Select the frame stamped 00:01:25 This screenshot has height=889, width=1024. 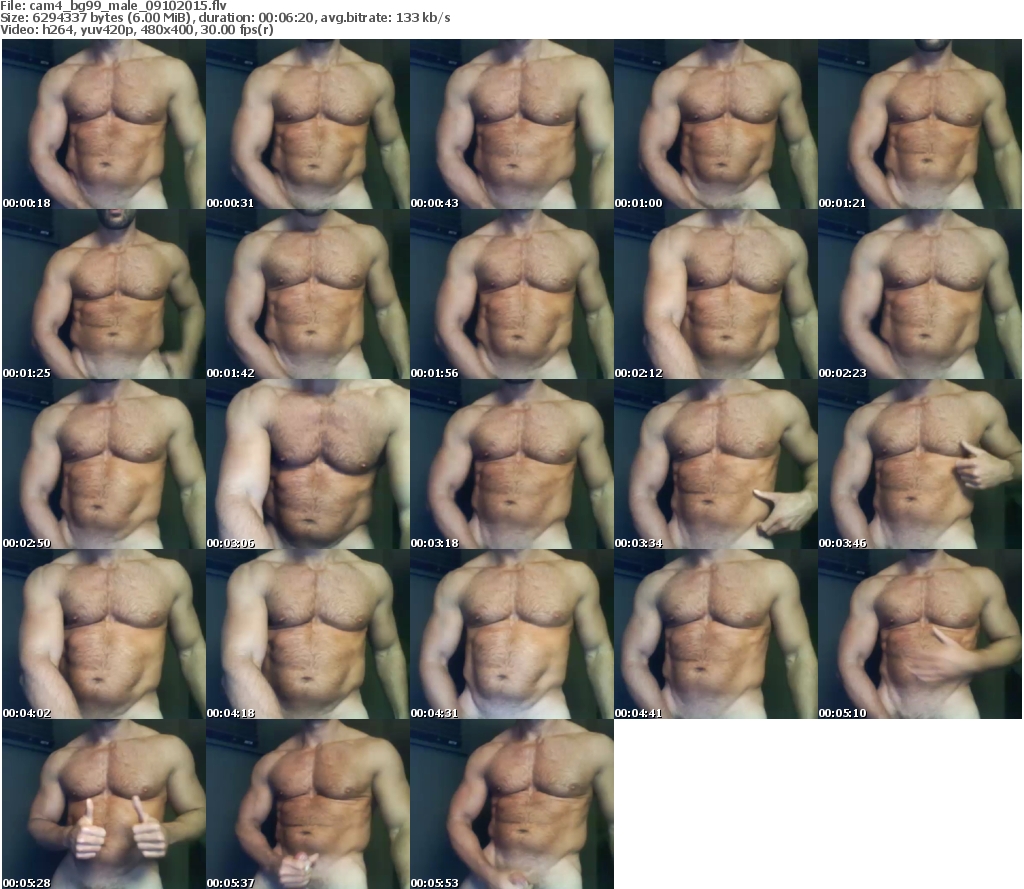click(104, 294)
